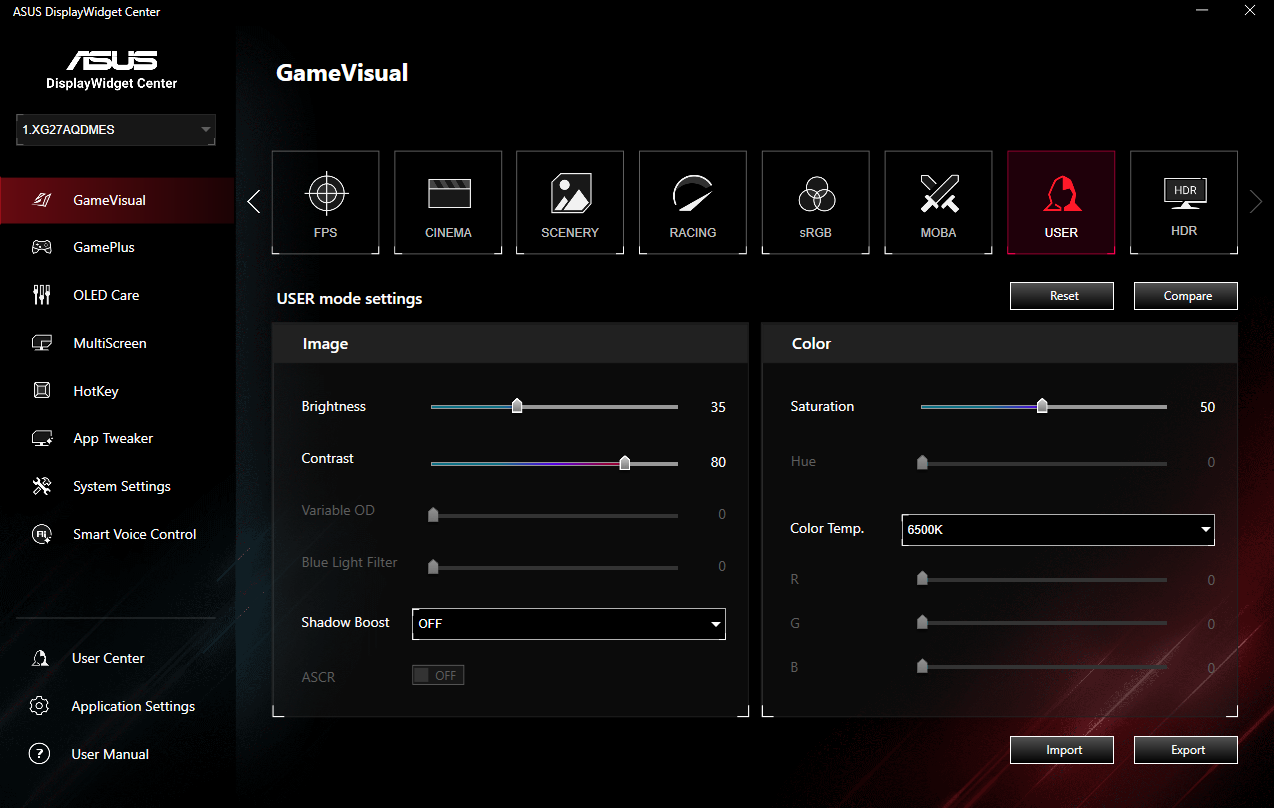Click the App Tweaker sidebar icon
The width and height of the screenshot is (1274, 808).
click(41, 438)
